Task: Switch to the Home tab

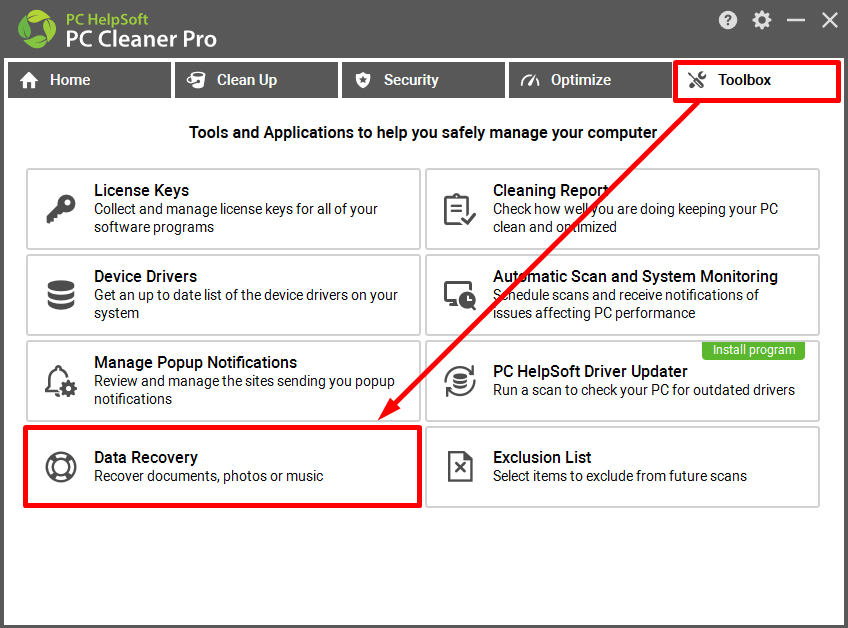Action: [x=89, y=80]
